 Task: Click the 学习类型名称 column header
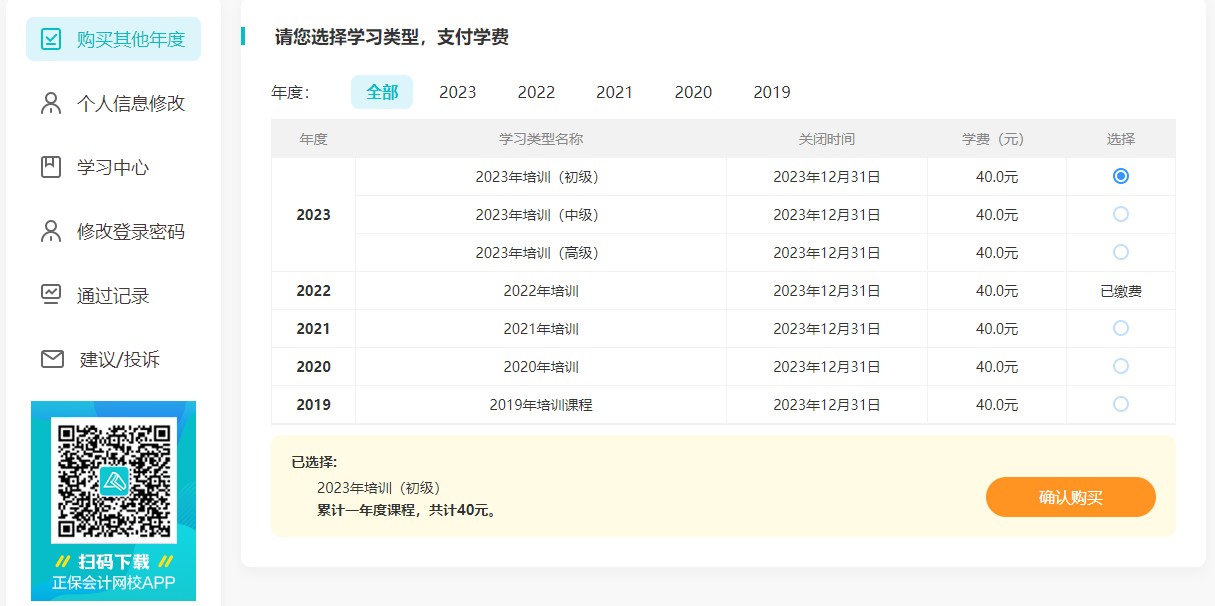tap(541, 139)
